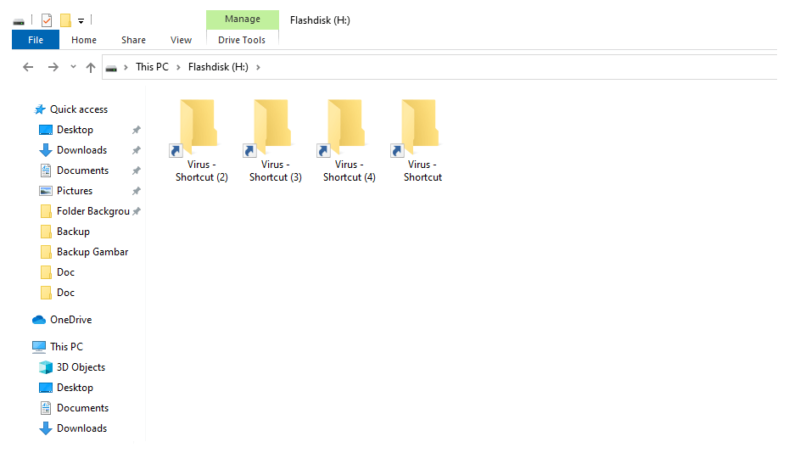Image resolution: width=800 pixels, height=464 pixels.
Task: Click the New Folder quick access icon
Action: (x=65, y=20)
